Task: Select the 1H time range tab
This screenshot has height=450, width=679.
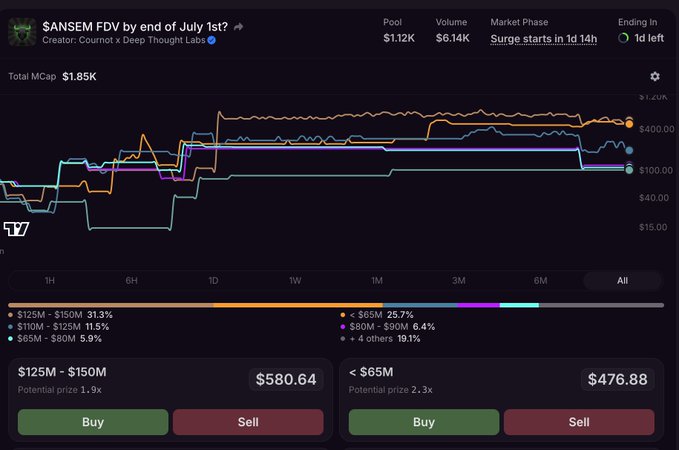Action: click(50, 281)
